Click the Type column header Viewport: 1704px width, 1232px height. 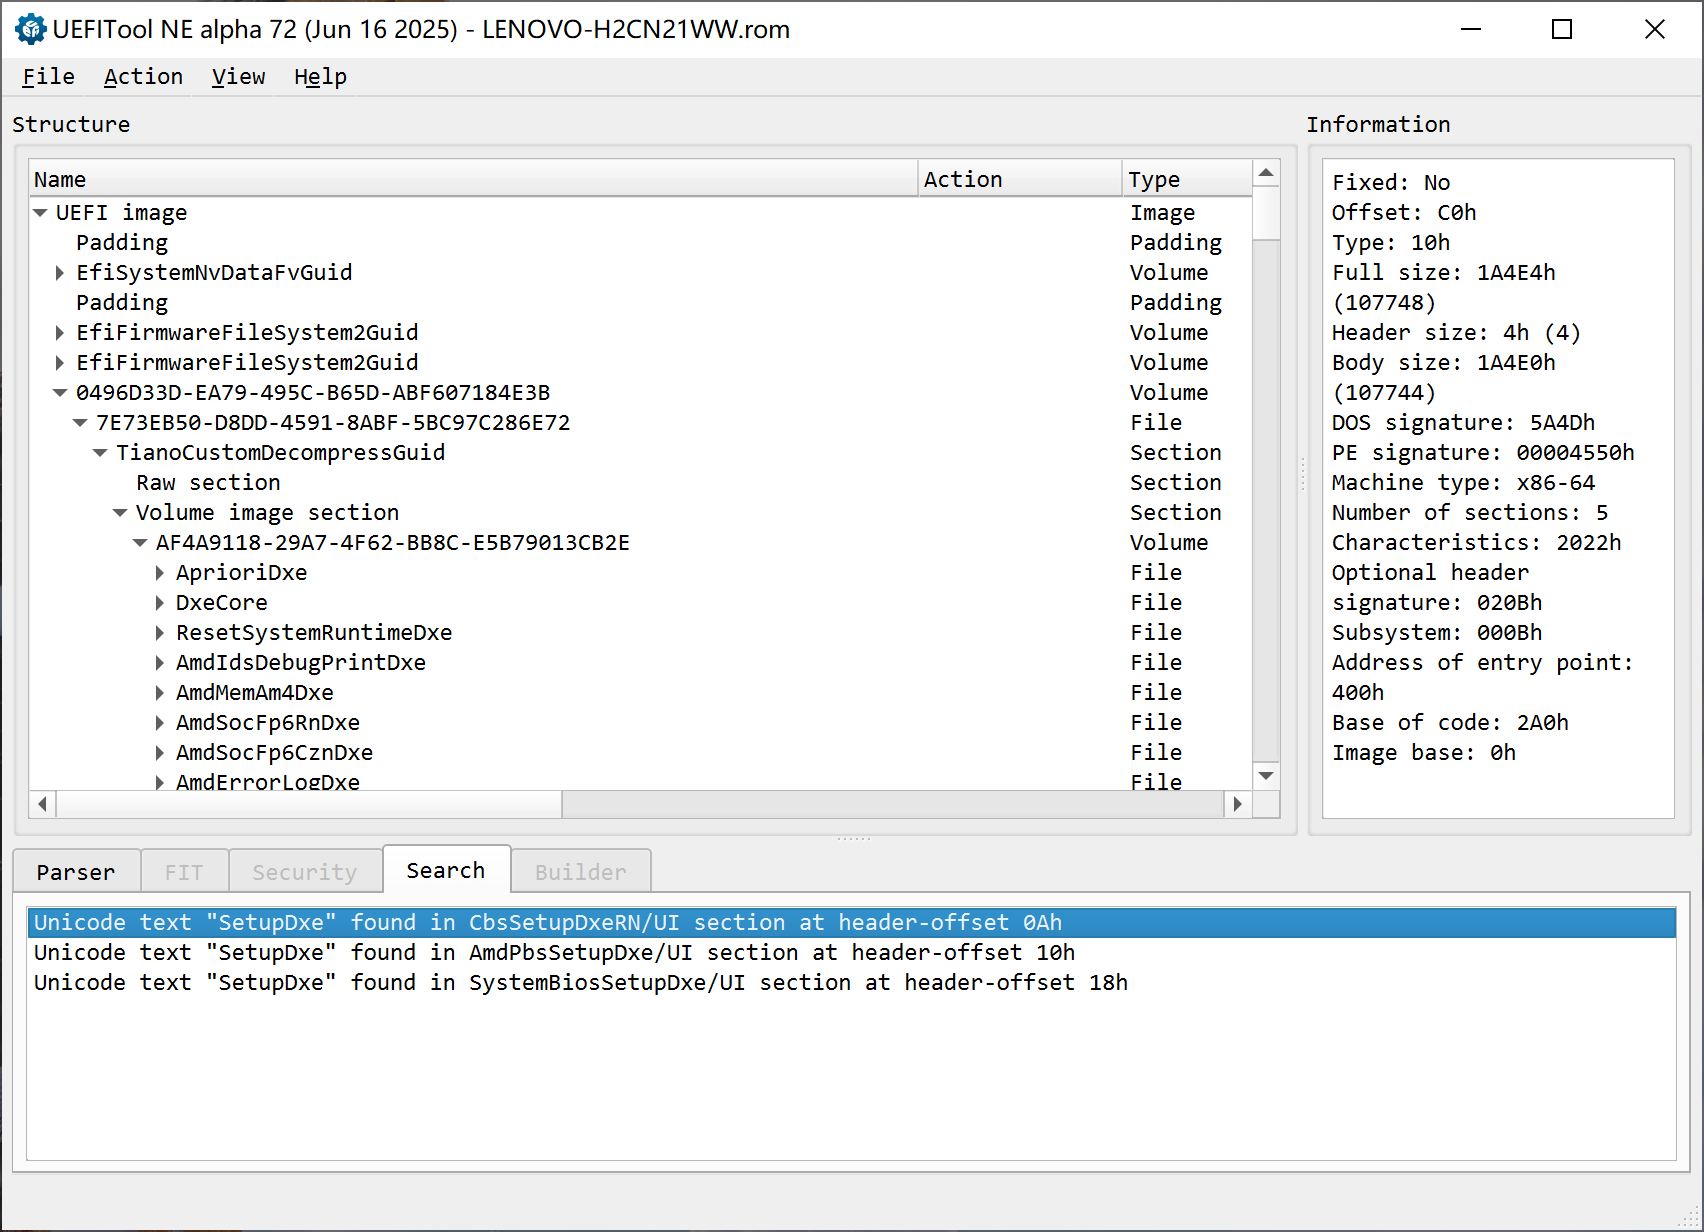pos(1187,179)
